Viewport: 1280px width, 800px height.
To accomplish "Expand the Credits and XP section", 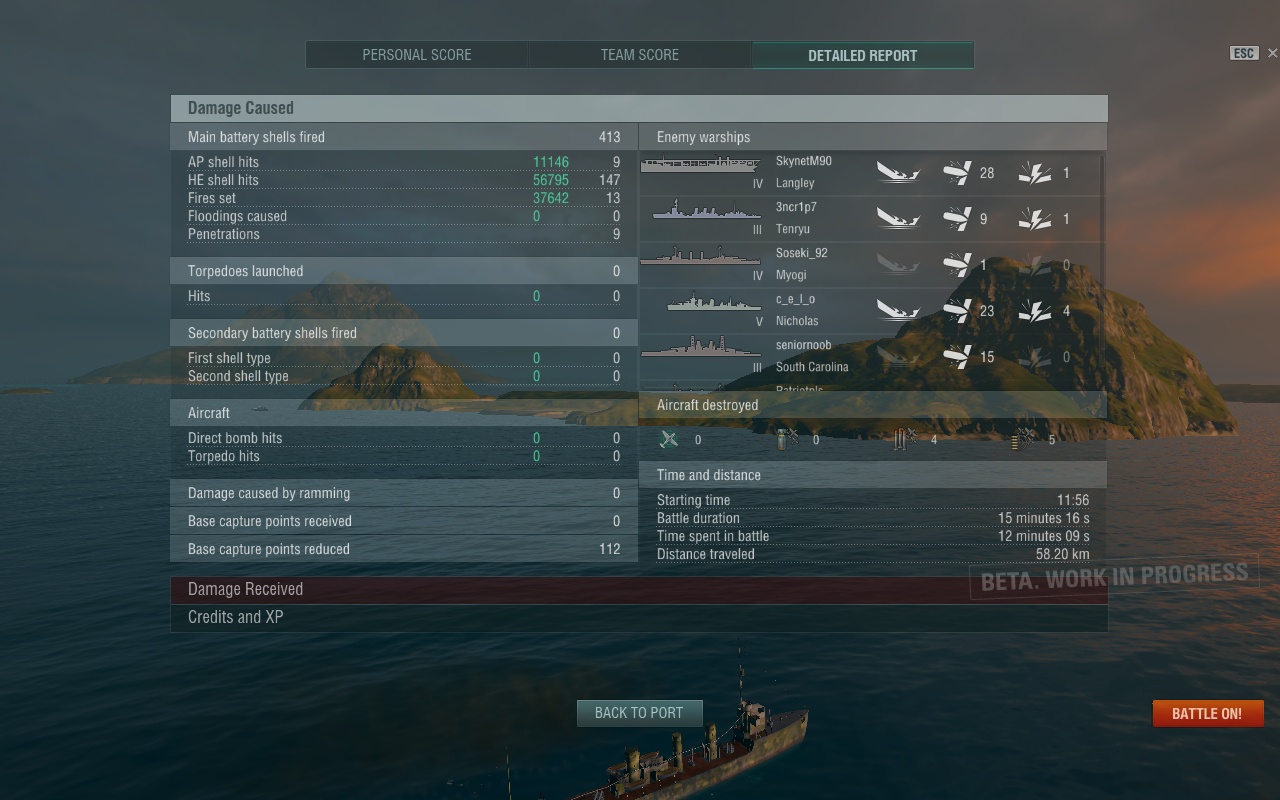I will click(639, 618).
